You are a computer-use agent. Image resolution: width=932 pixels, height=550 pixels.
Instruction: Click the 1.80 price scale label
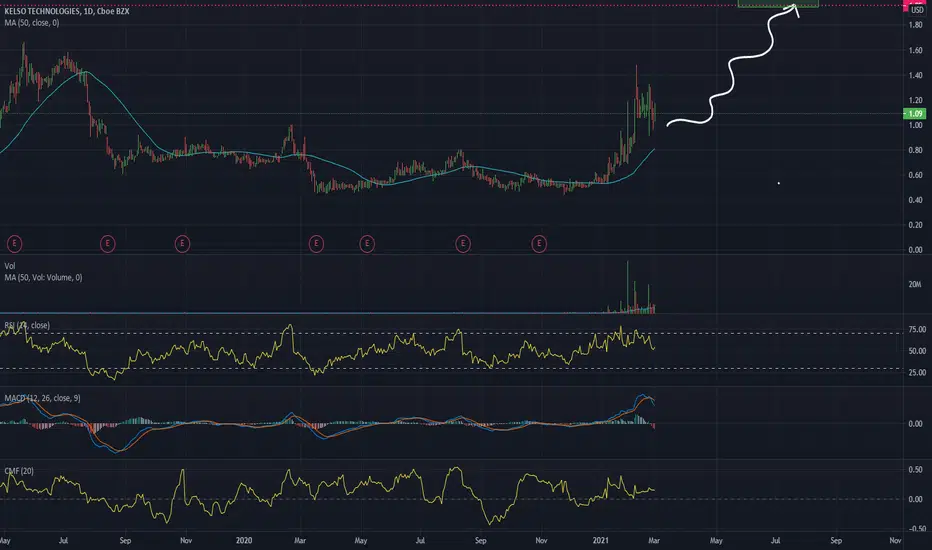pos(915,25)
